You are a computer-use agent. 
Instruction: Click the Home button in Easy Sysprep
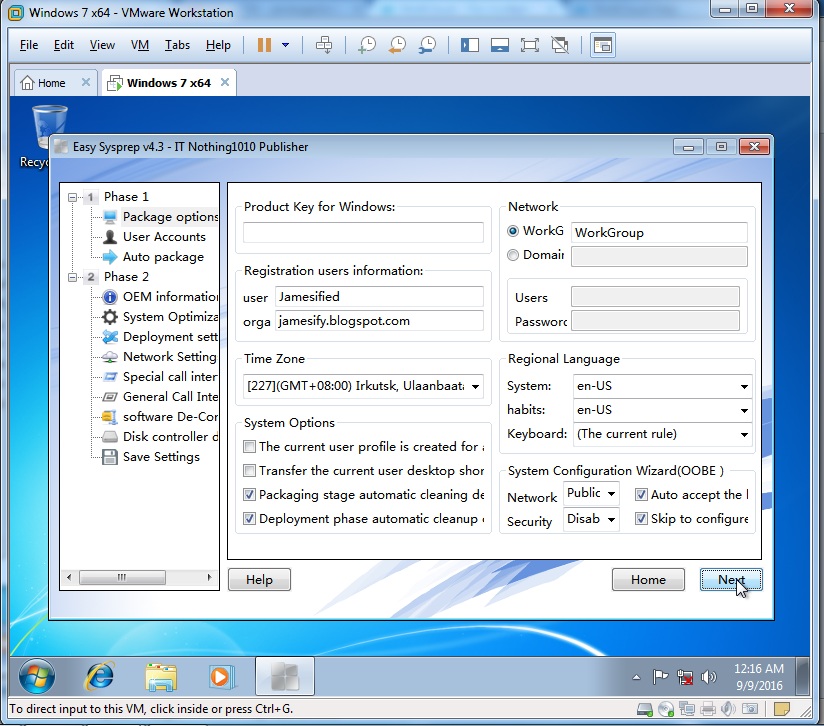(648, 580)
